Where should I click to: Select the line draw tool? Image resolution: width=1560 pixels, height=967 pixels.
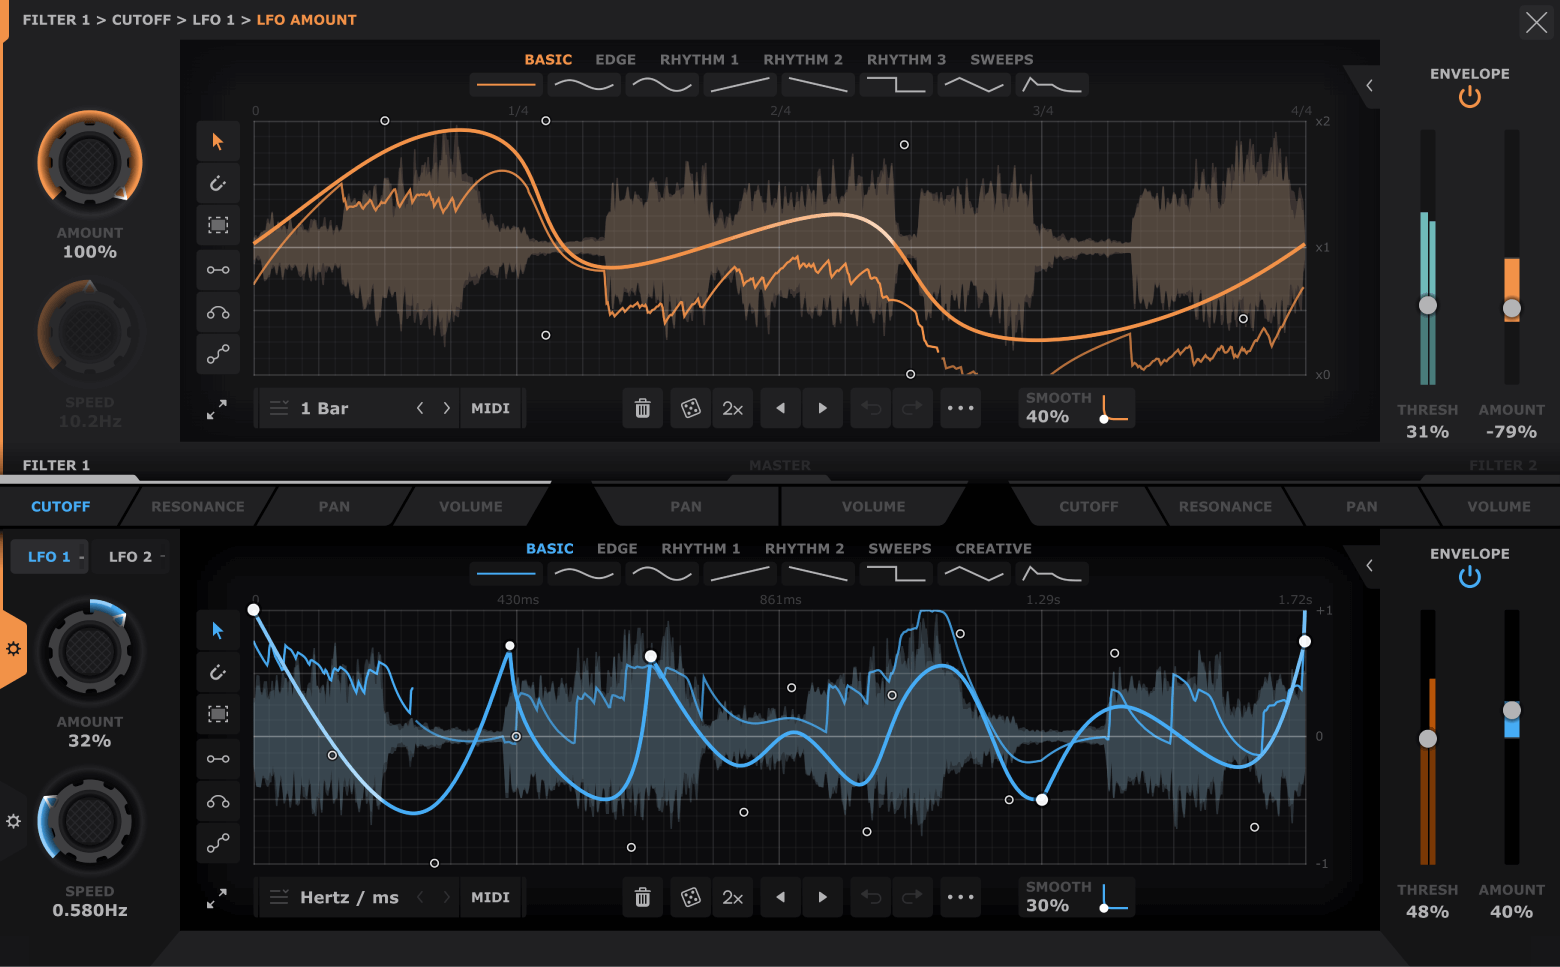pyautogui.click(x=218, y=269)
